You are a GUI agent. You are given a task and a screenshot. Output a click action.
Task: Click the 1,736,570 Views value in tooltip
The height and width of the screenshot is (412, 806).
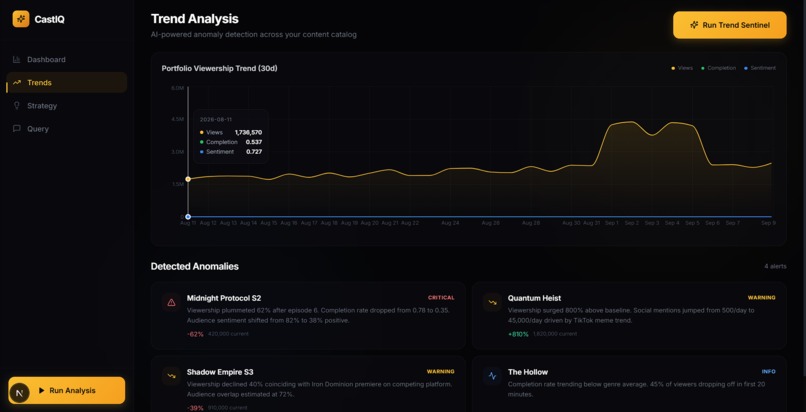(x=248, y=133)
